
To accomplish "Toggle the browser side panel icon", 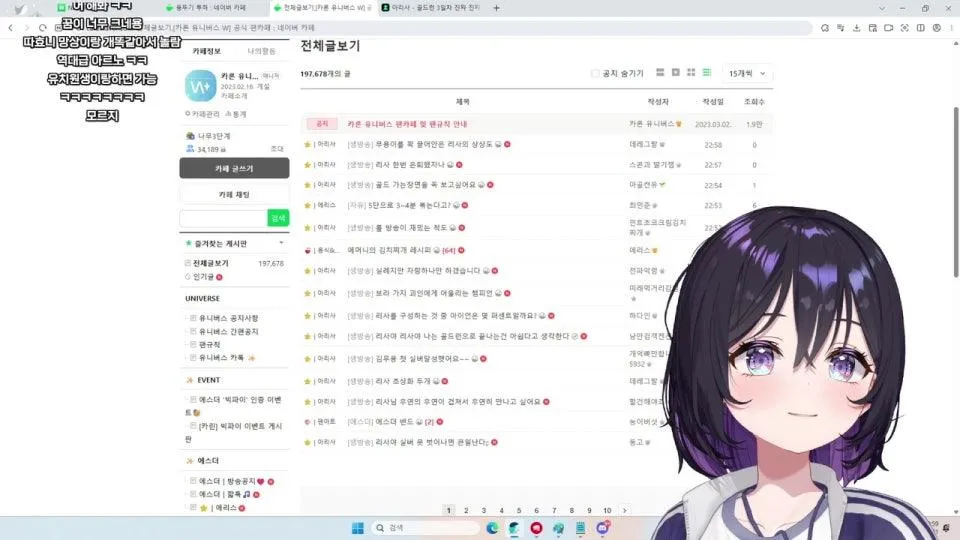I will (920, 28).
